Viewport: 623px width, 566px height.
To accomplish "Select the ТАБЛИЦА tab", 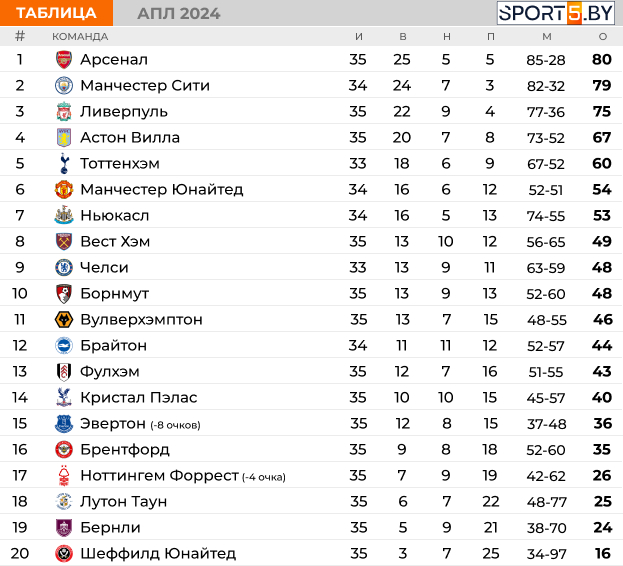I will point(56,13).
